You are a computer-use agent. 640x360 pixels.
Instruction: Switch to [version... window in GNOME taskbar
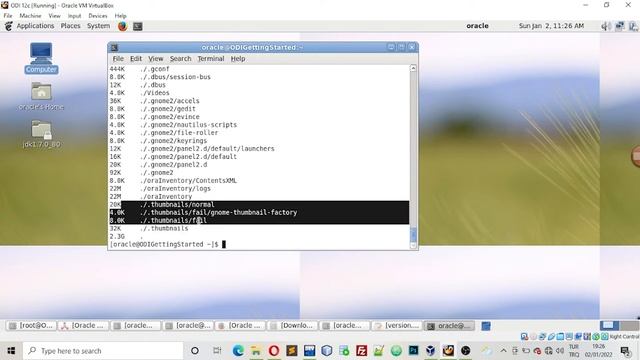[x=397, y=326]
